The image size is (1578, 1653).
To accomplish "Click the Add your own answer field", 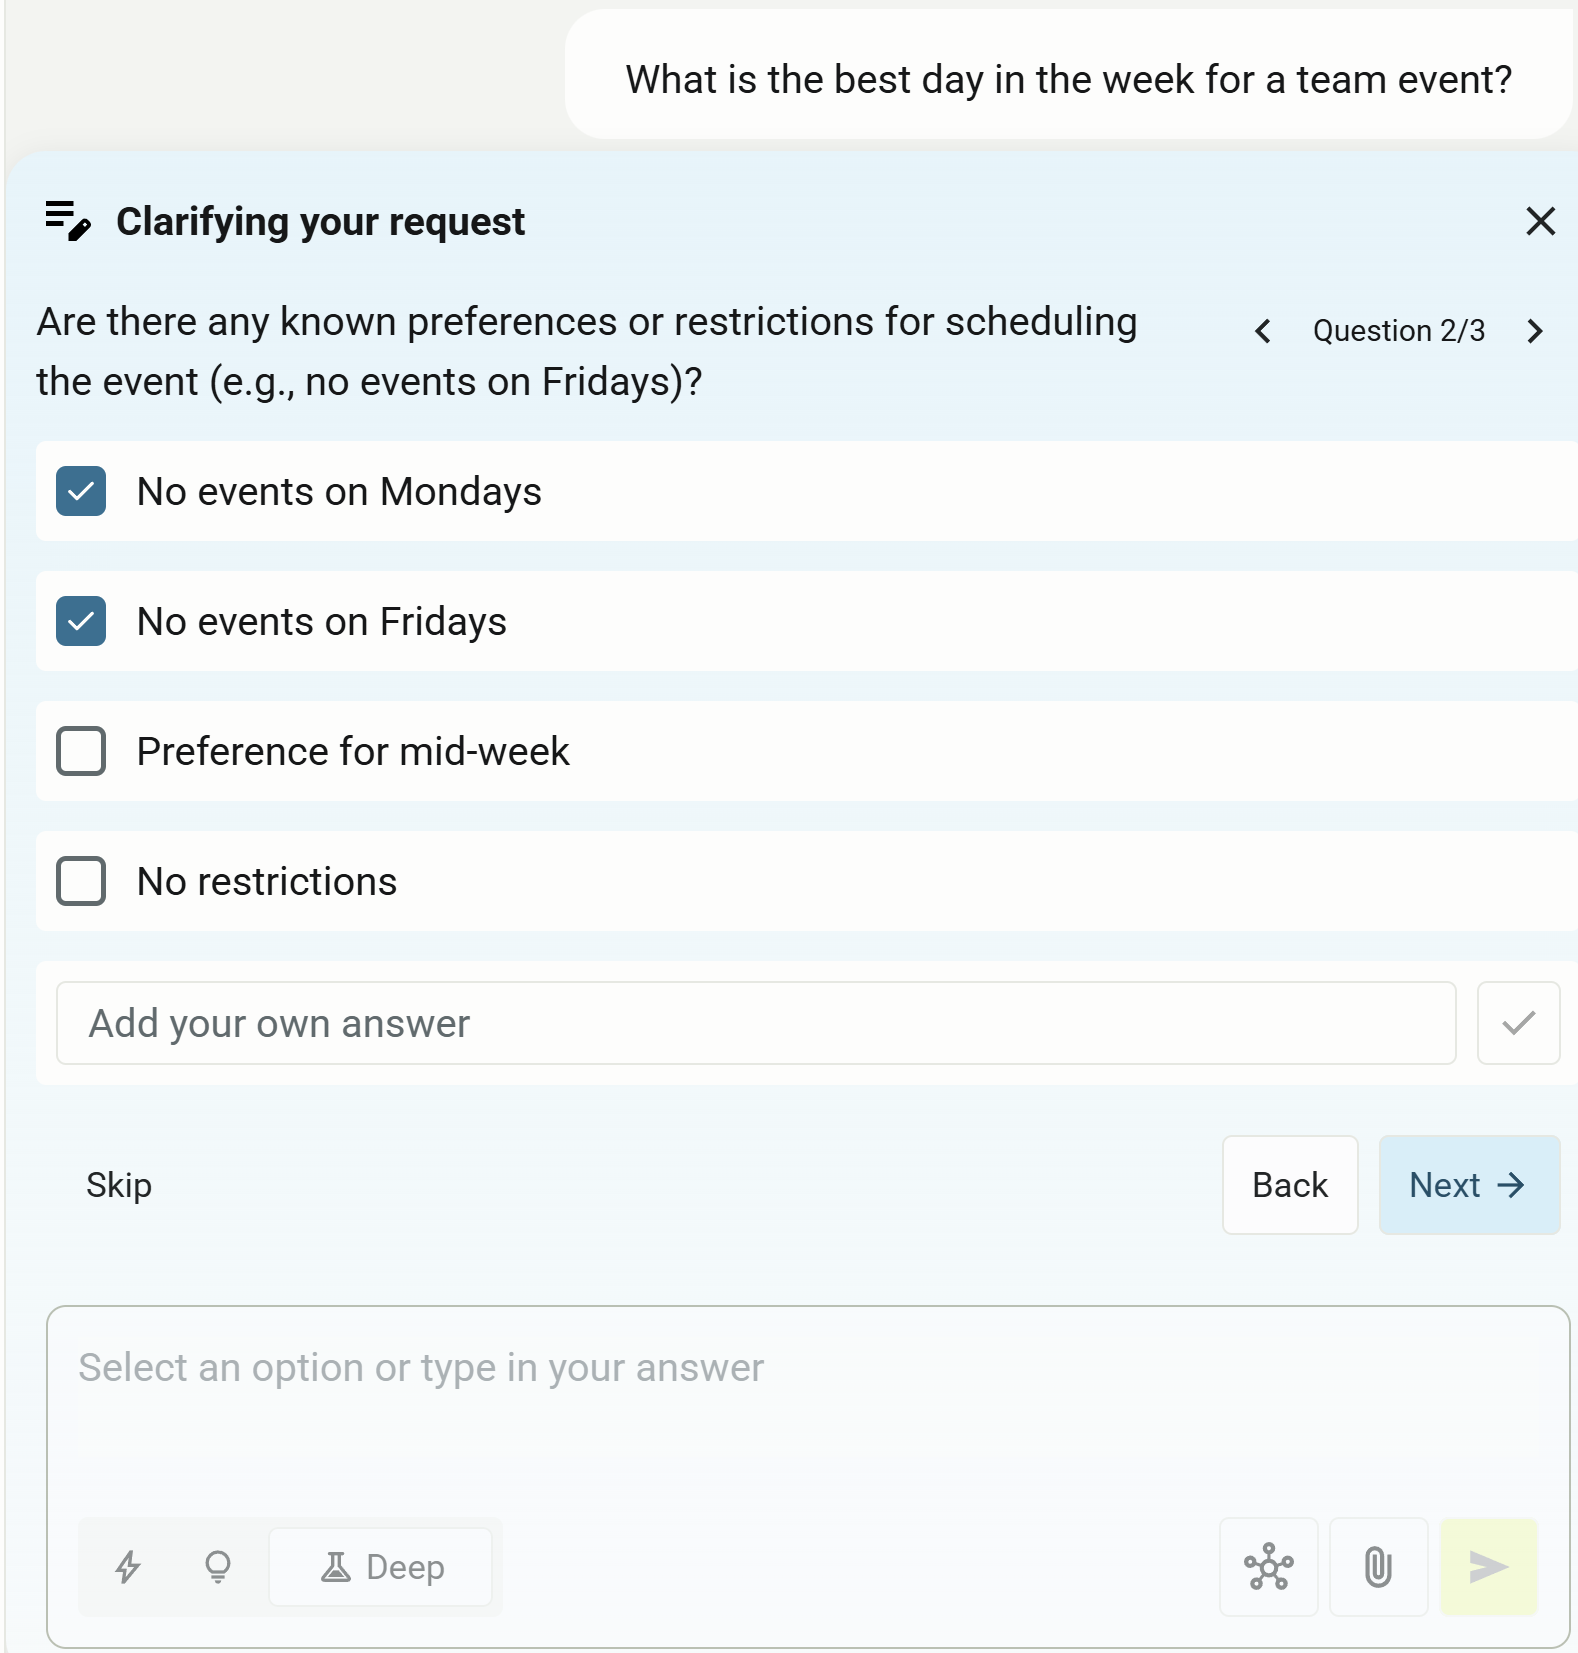I will point(757,1022).
